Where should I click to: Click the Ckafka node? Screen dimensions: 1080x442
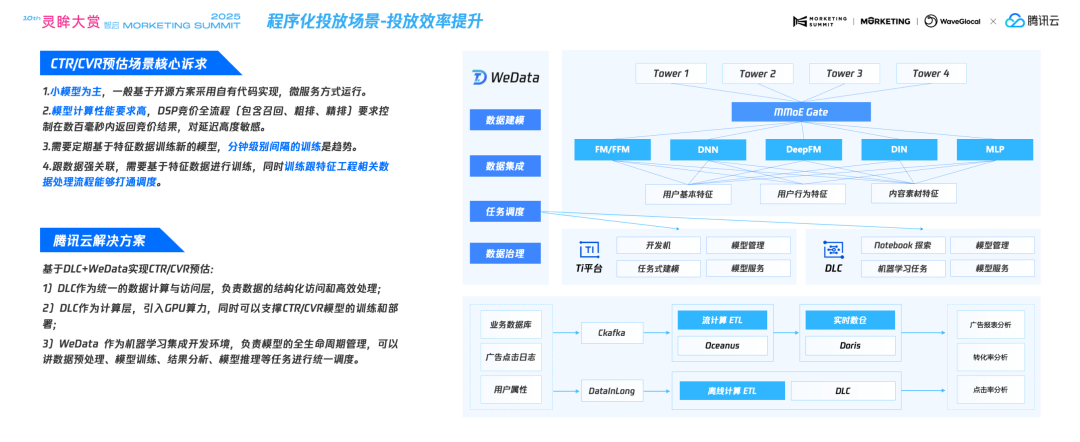[x=611, y=333]
